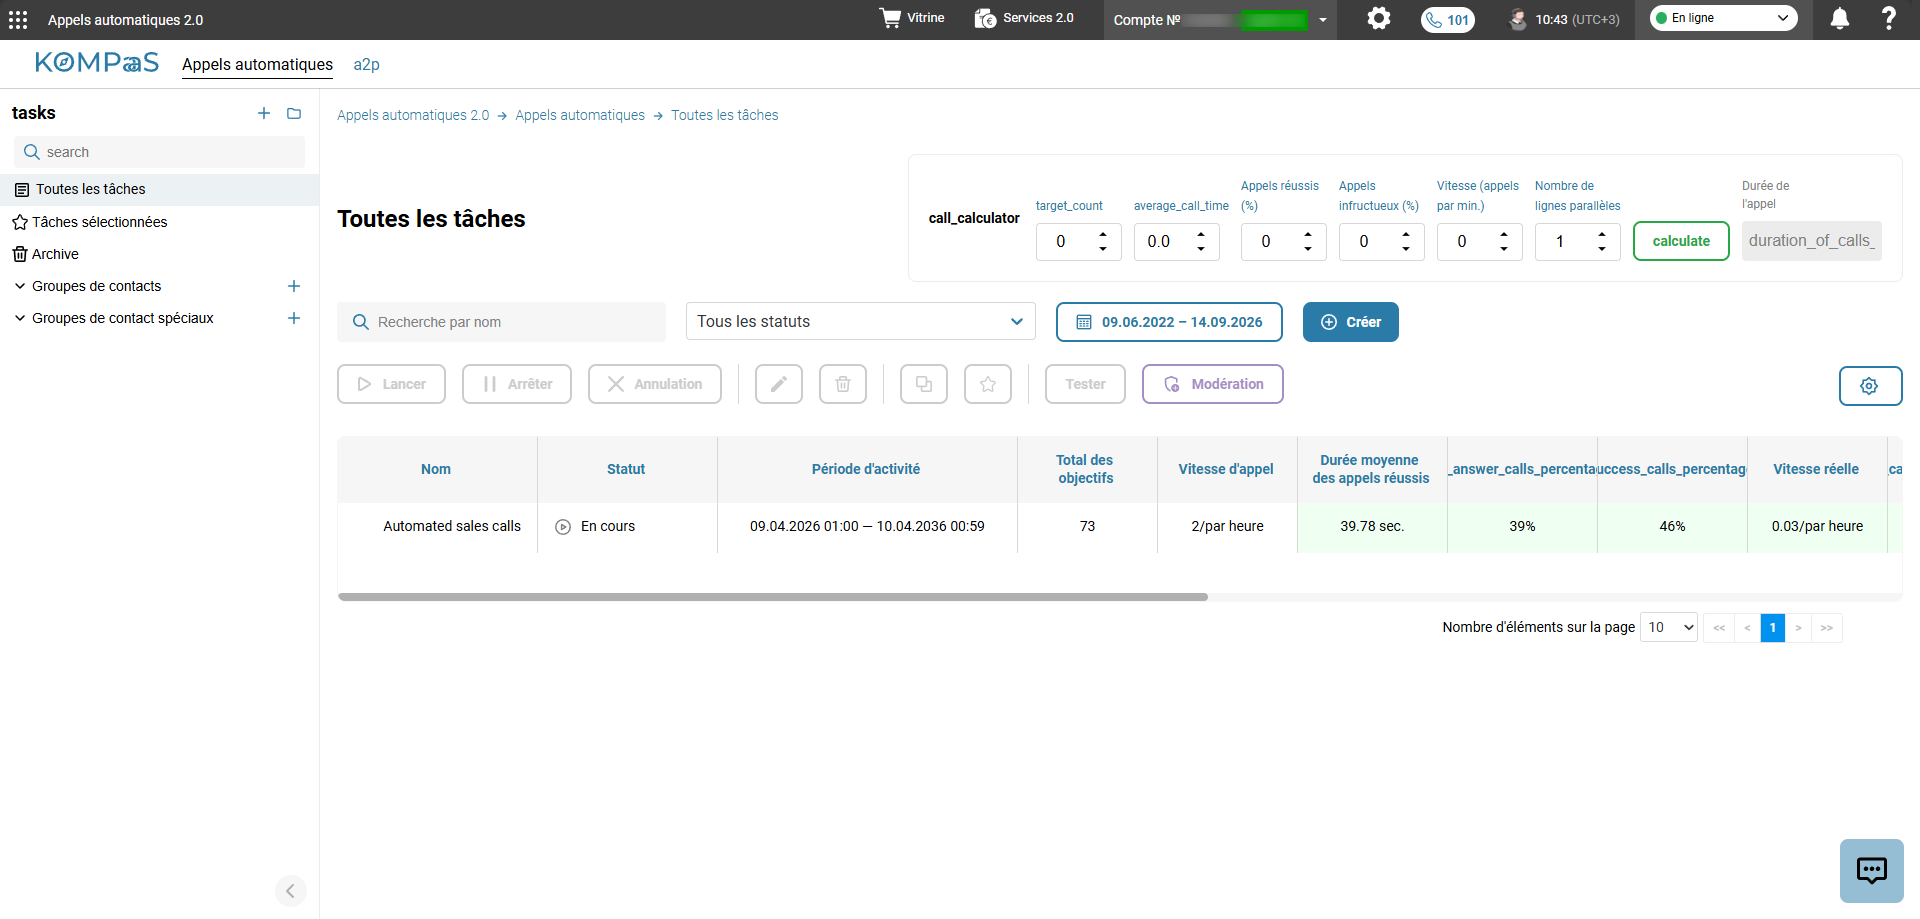Expand Groupes de contacts section

tap(96, 286)
